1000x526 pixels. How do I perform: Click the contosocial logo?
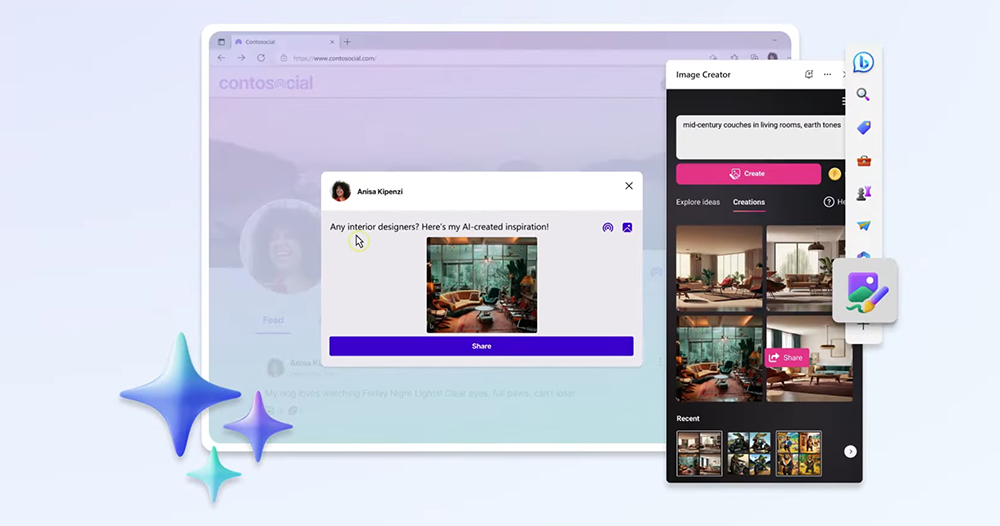click(266, 83)
